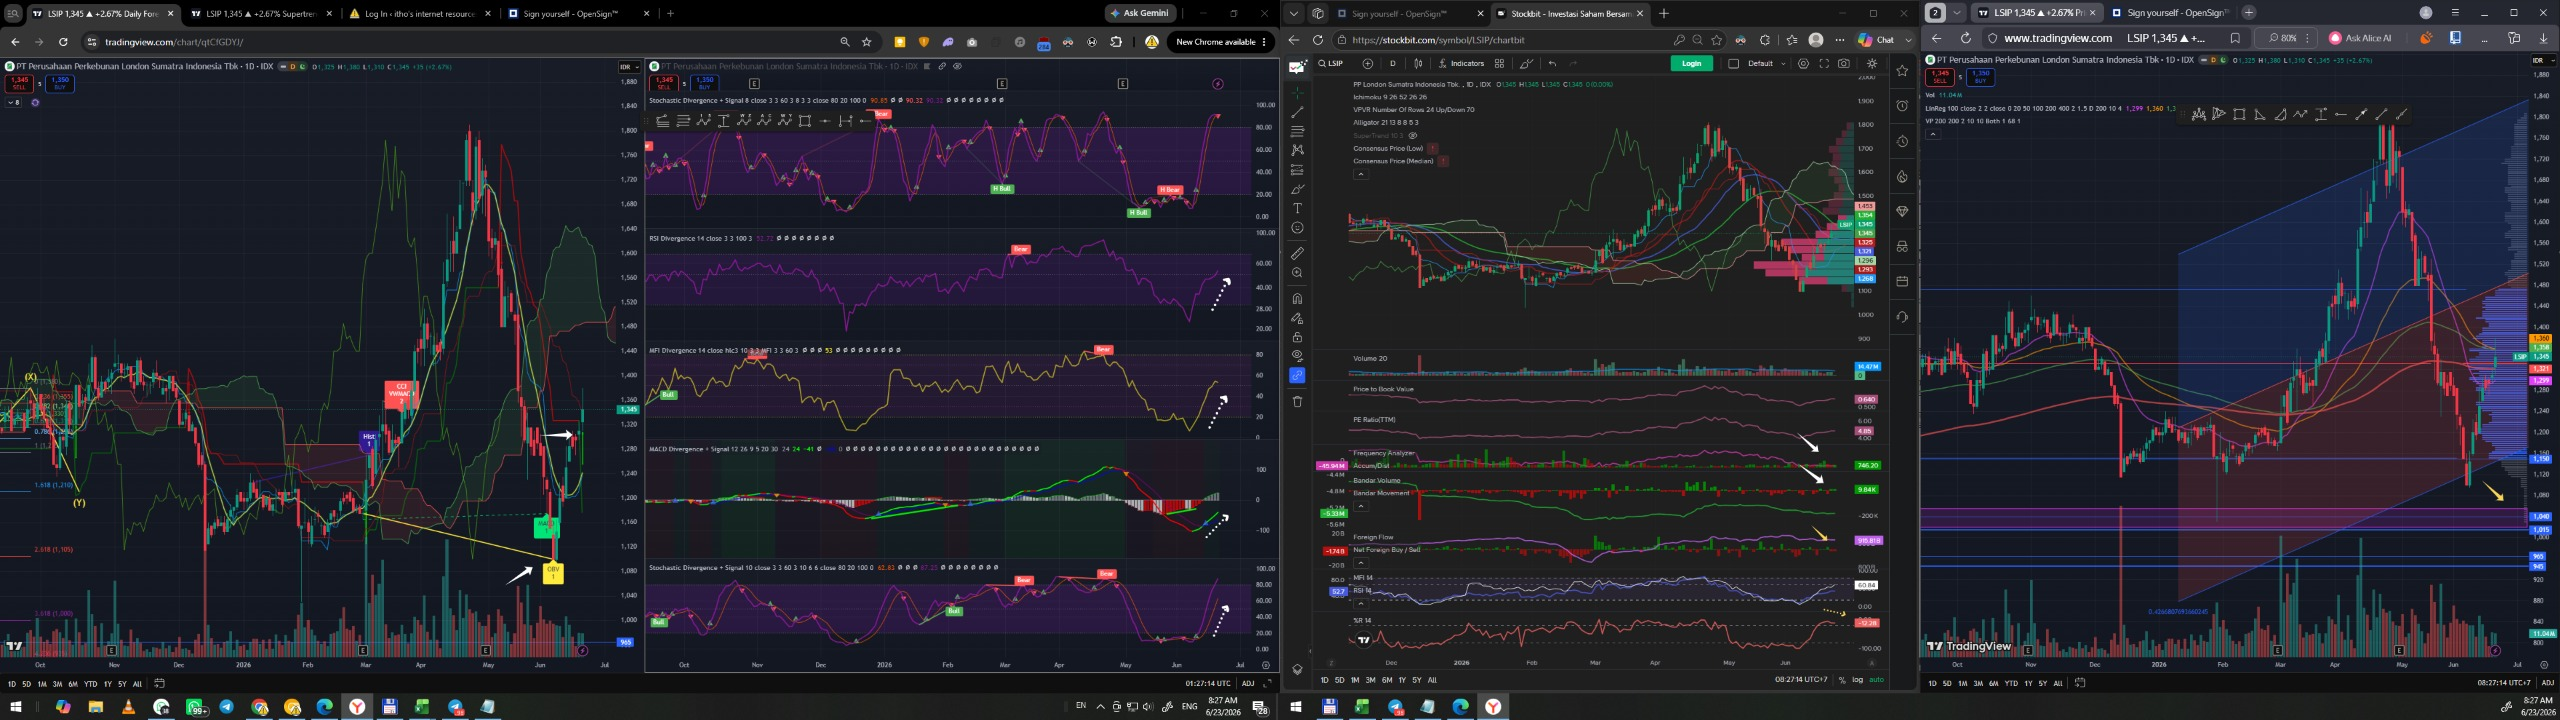Screen dimensions: 2560x720
Task: Toggle auto scale in Stockbit chart footer
Action: [1876, 680]
